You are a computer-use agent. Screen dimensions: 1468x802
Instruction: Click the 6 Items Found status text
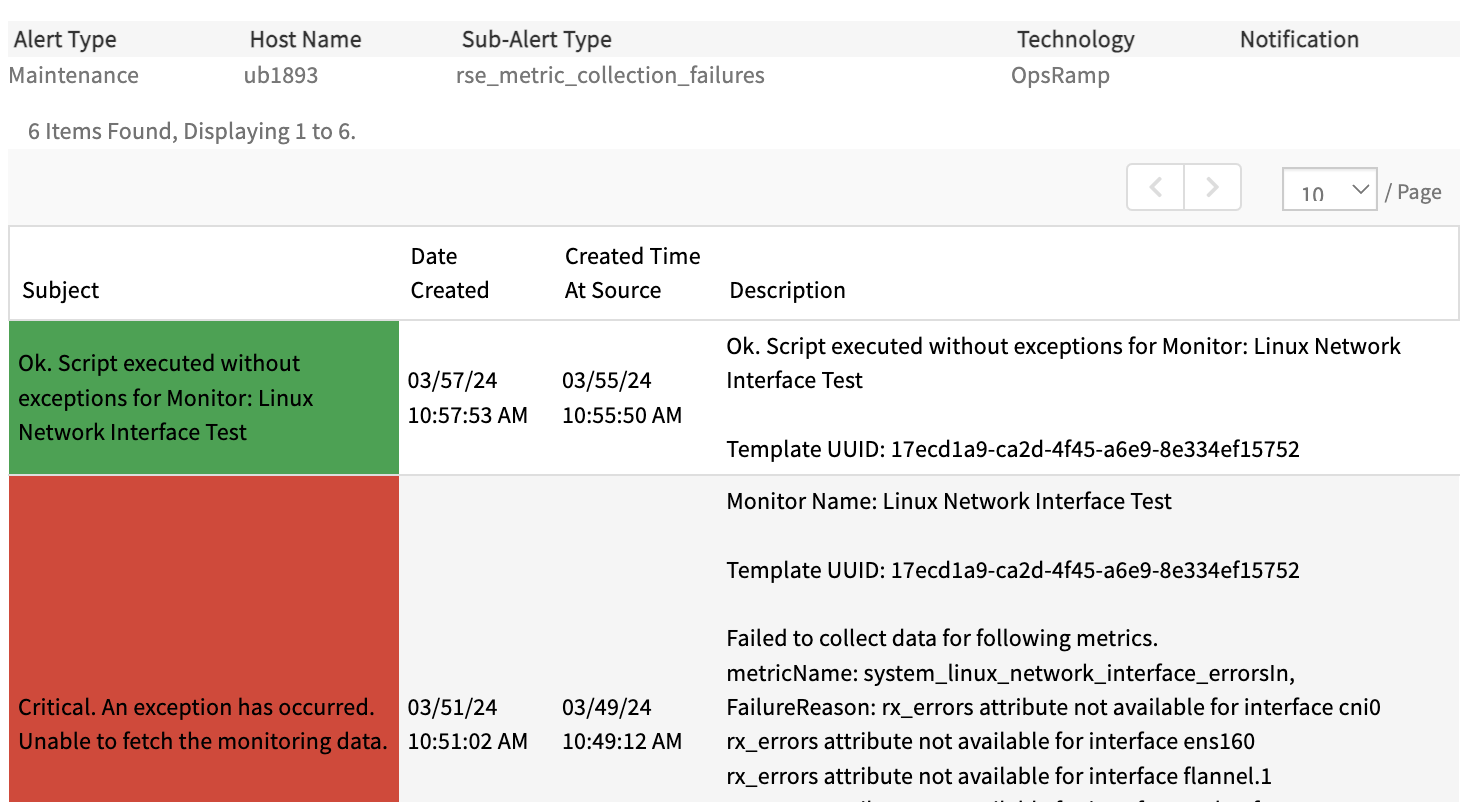tap(189, 131)
